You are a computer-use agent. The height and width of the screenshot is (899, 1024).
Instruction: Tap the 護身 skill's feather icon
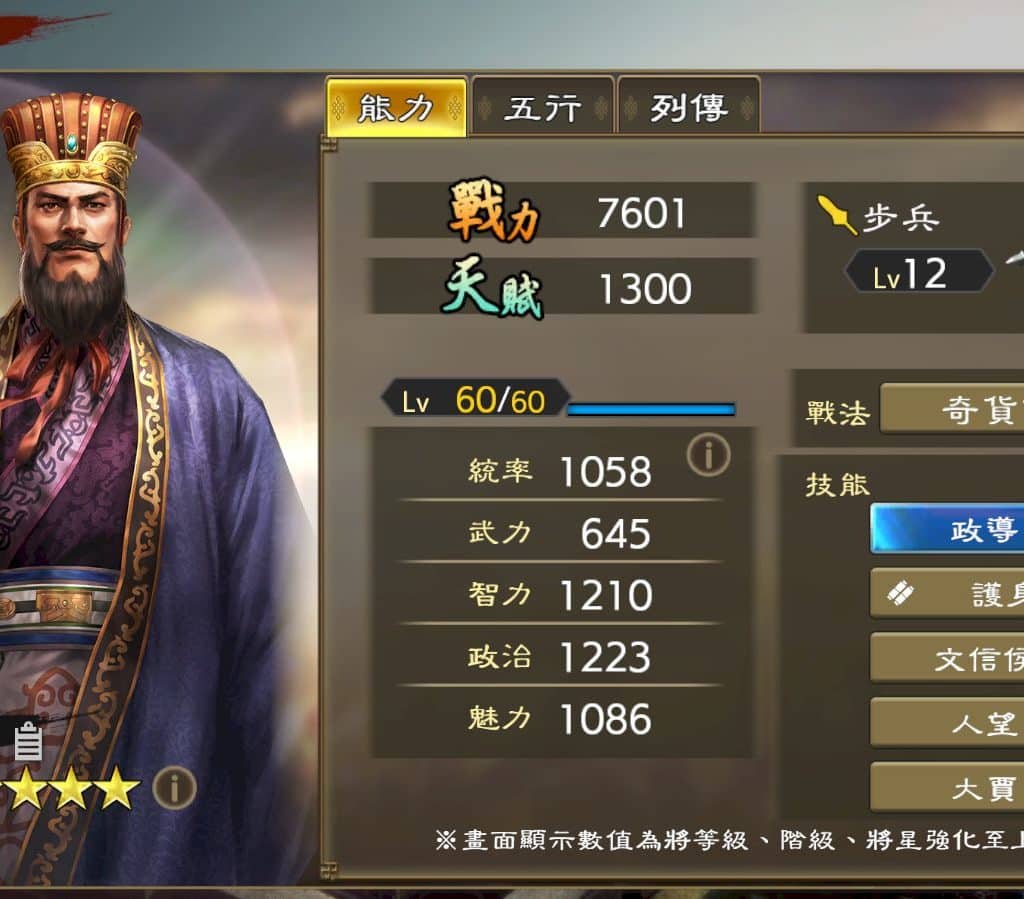click(900, 593)
